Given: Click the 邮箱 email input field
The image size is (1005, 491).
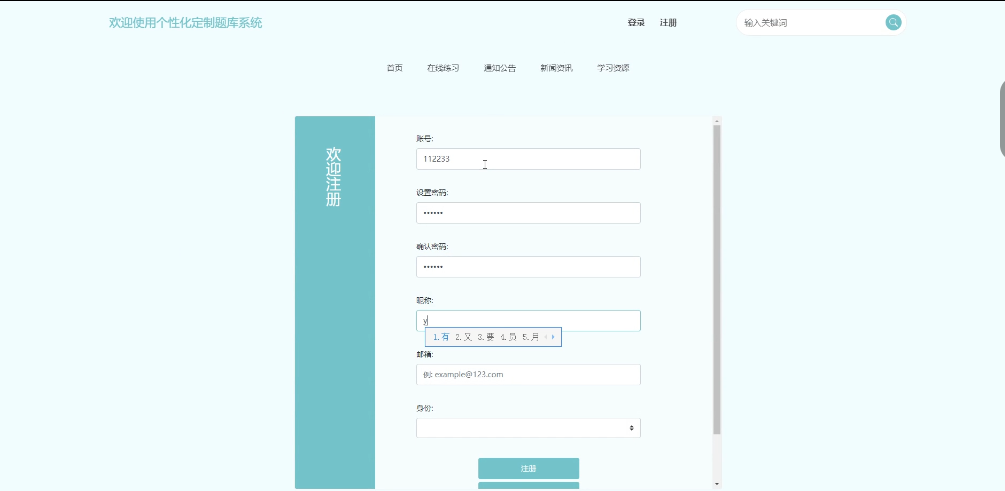Looking at the screenshot, I should [528, 374].
